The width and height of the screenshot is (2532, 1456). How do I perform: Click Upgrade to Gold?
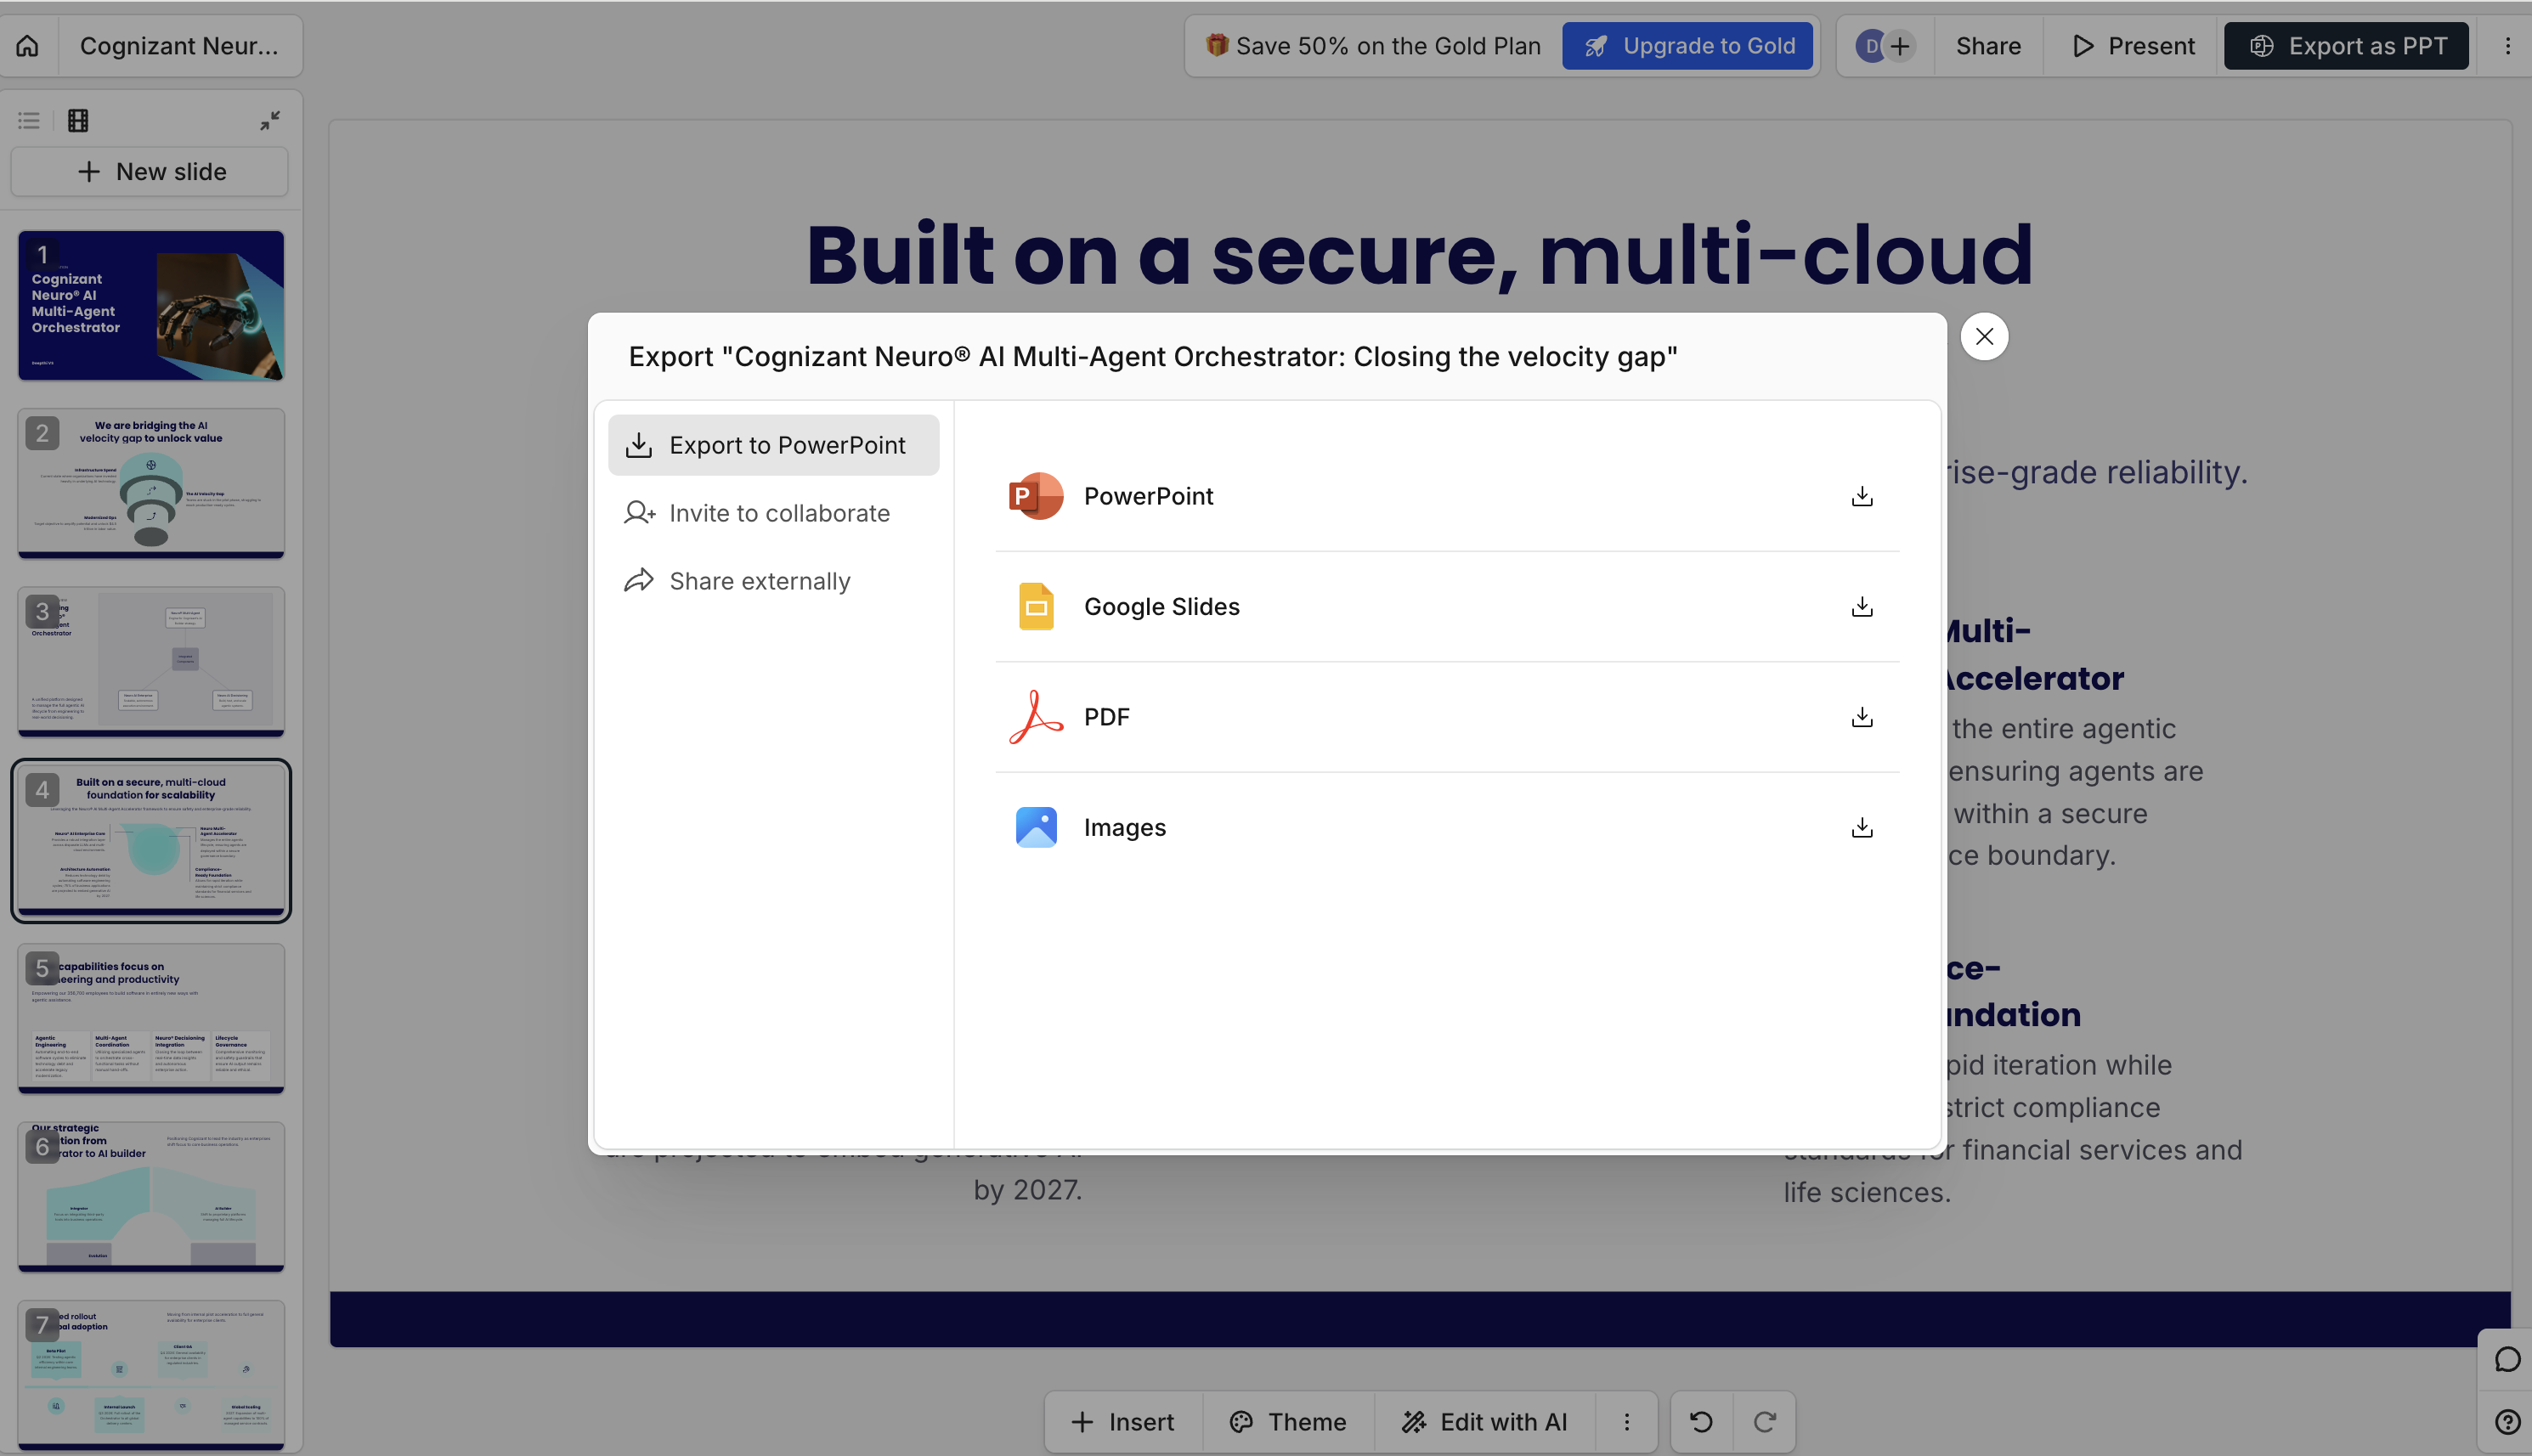click(x=1687, y=46)
